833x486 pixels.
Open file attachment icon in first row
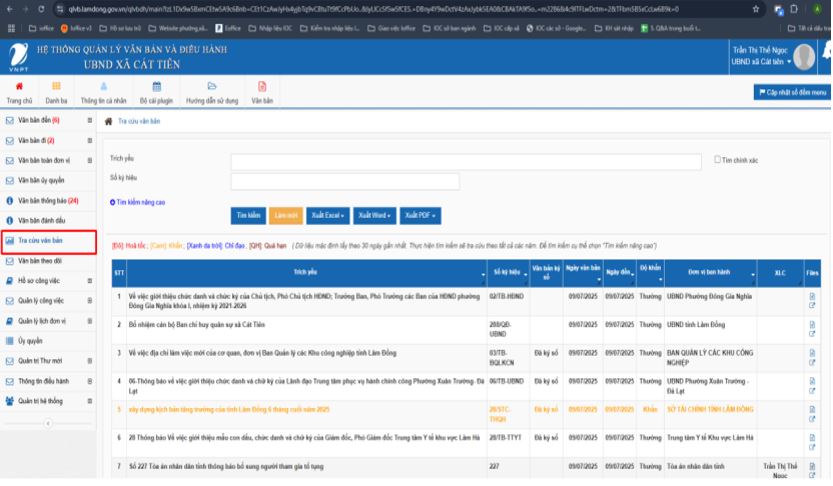pos(812,297)
